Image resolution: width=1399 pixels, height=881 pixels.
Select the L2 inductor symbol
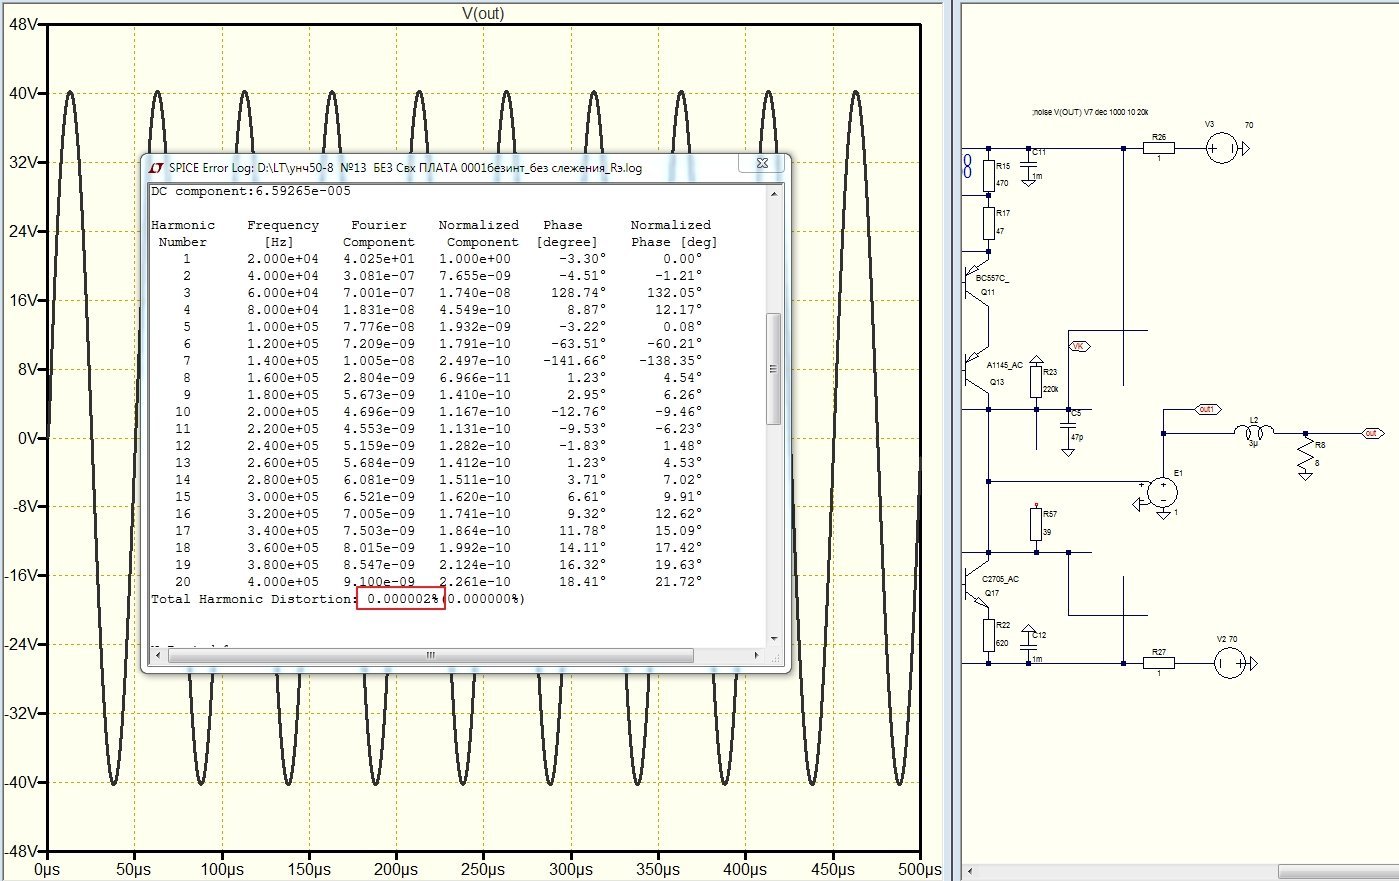click(x=1254, y=433)
